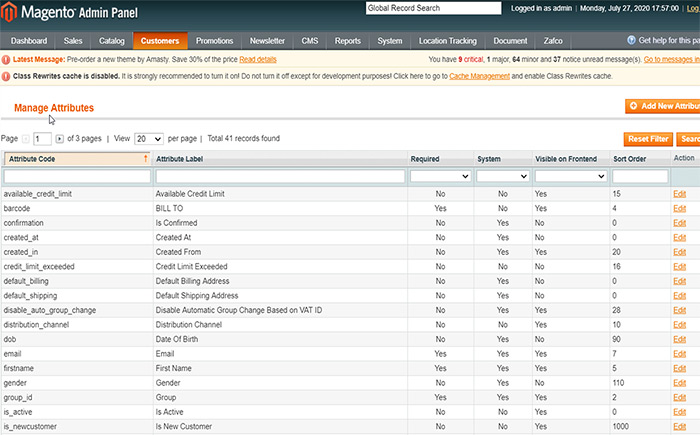700x435 pixels.
Task: Click the help question mark icon
Action: tap(631, 40)
